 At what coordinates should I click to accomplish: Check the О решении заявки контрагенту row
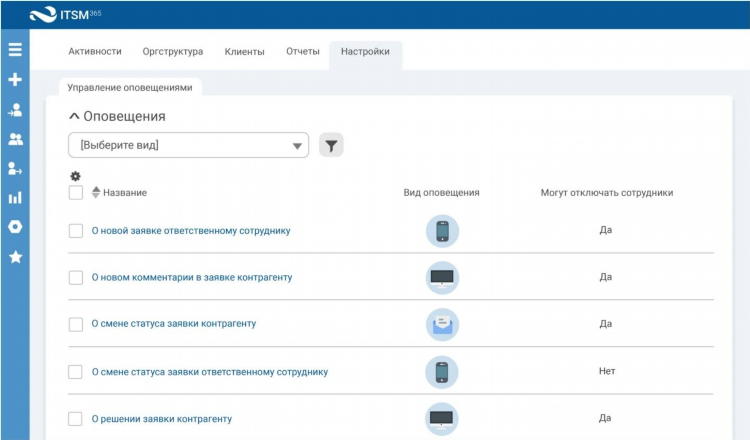point(75,418)
